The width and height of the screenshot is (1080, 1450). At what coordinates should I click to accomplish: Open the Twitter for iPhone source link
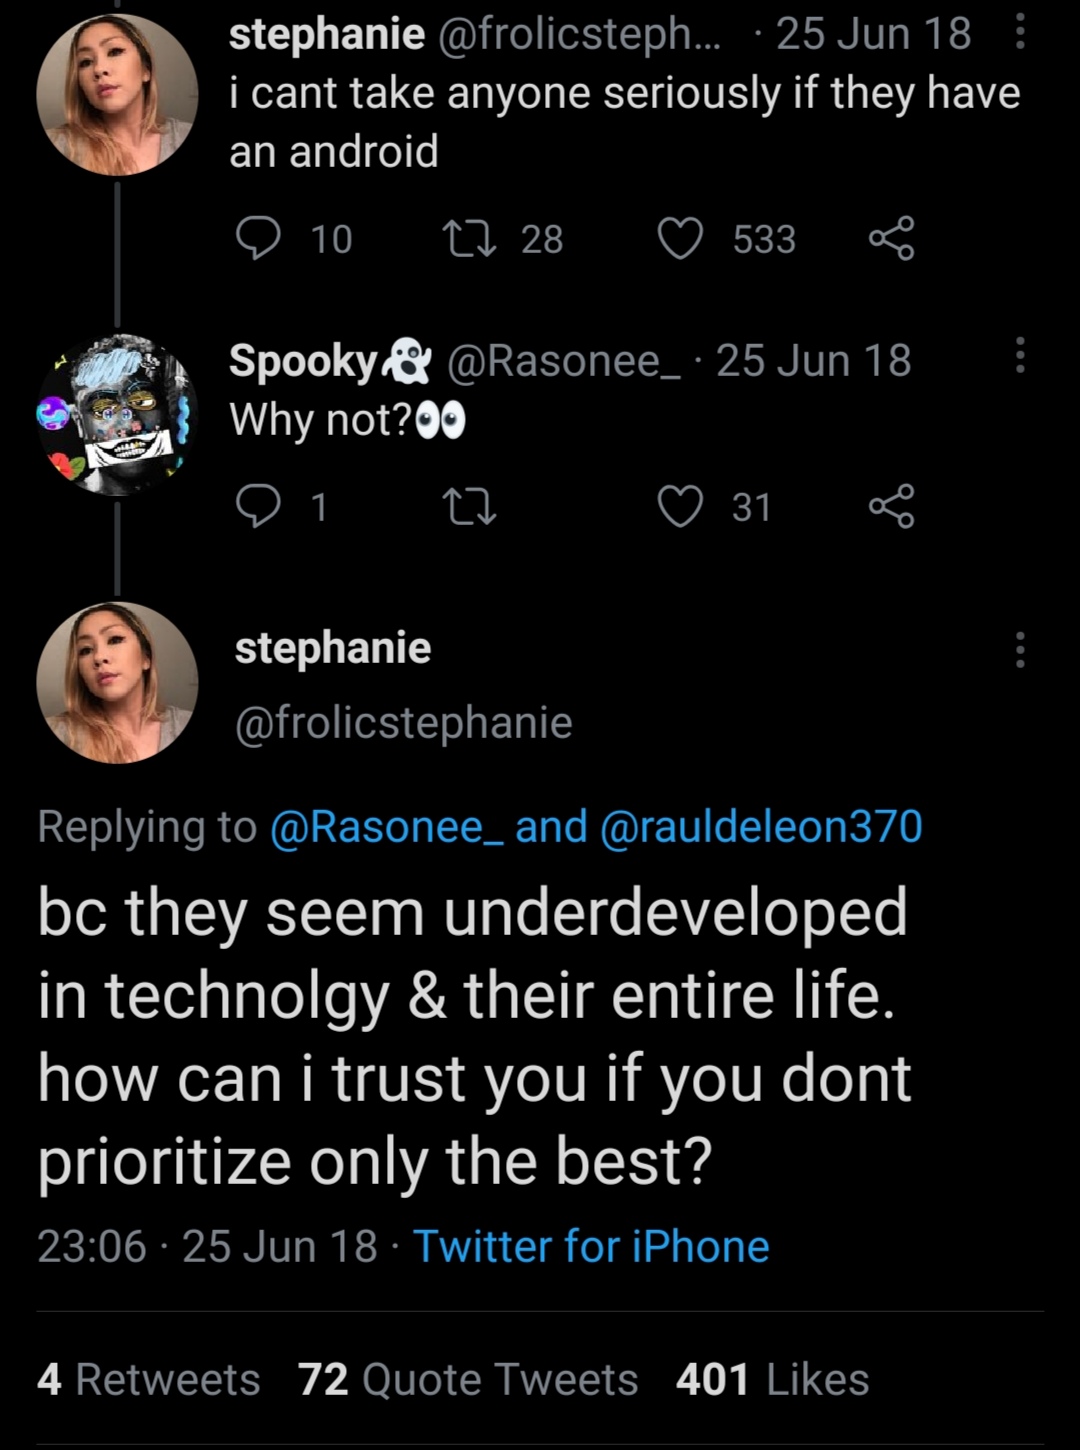point(591,1247)
